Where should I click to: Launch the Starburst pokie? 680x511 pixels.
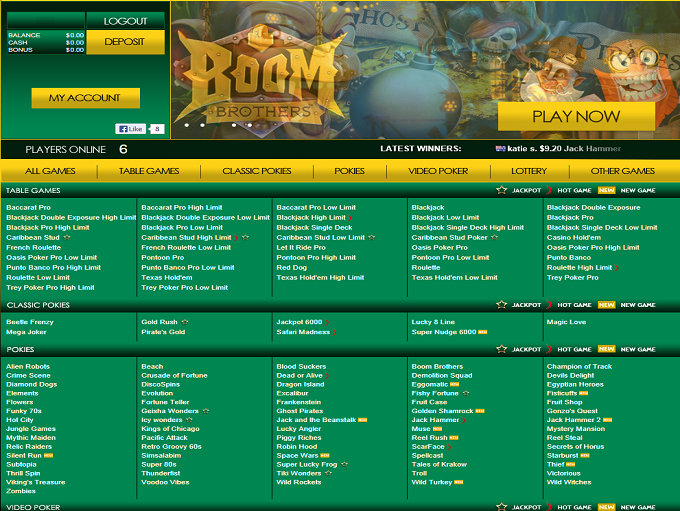[562, 455]
